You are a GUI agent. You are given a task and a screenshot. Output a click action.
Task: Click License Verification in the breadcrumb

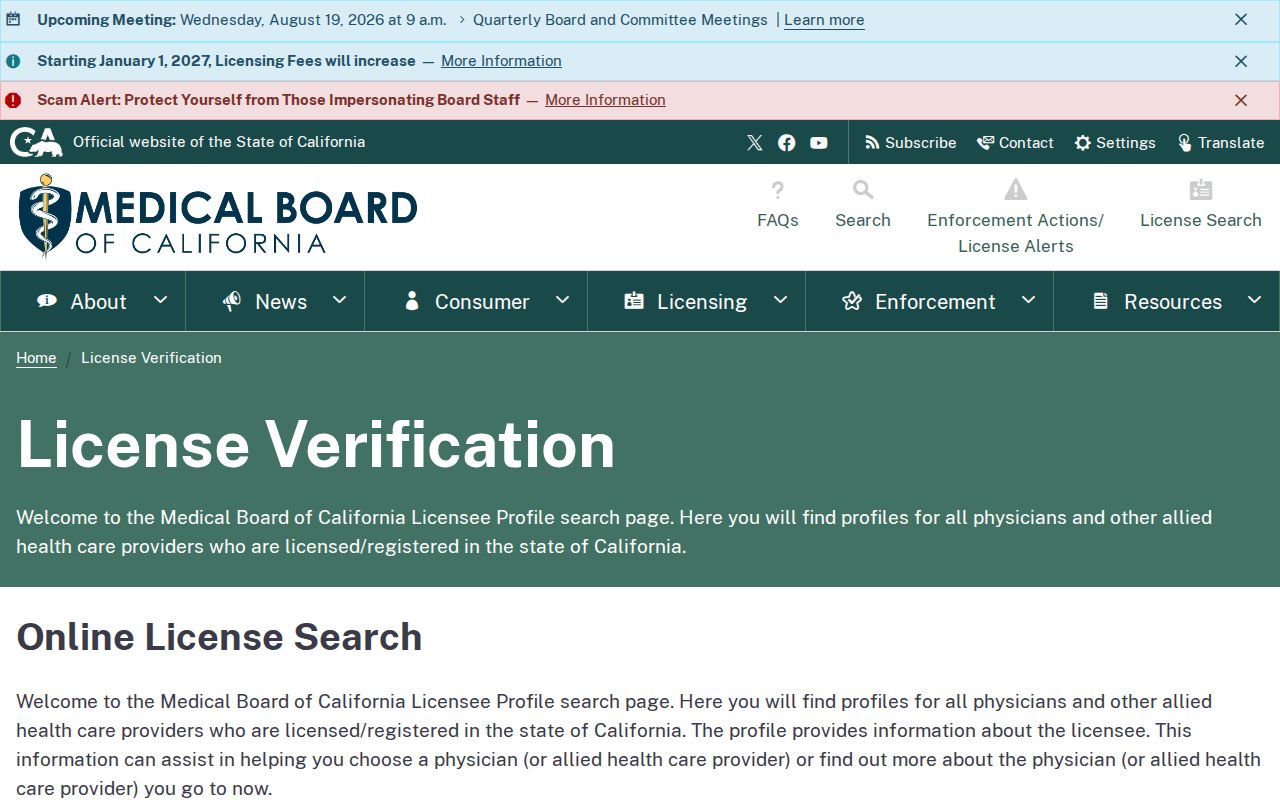pos(151,358)
